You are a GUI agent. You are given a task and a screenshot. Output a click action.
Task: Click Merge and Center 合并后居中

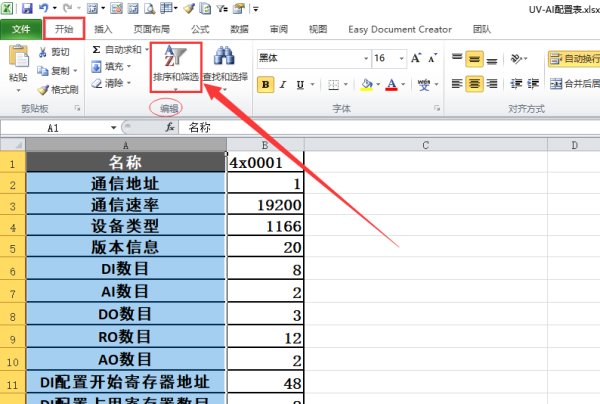[x=574, y=83]
